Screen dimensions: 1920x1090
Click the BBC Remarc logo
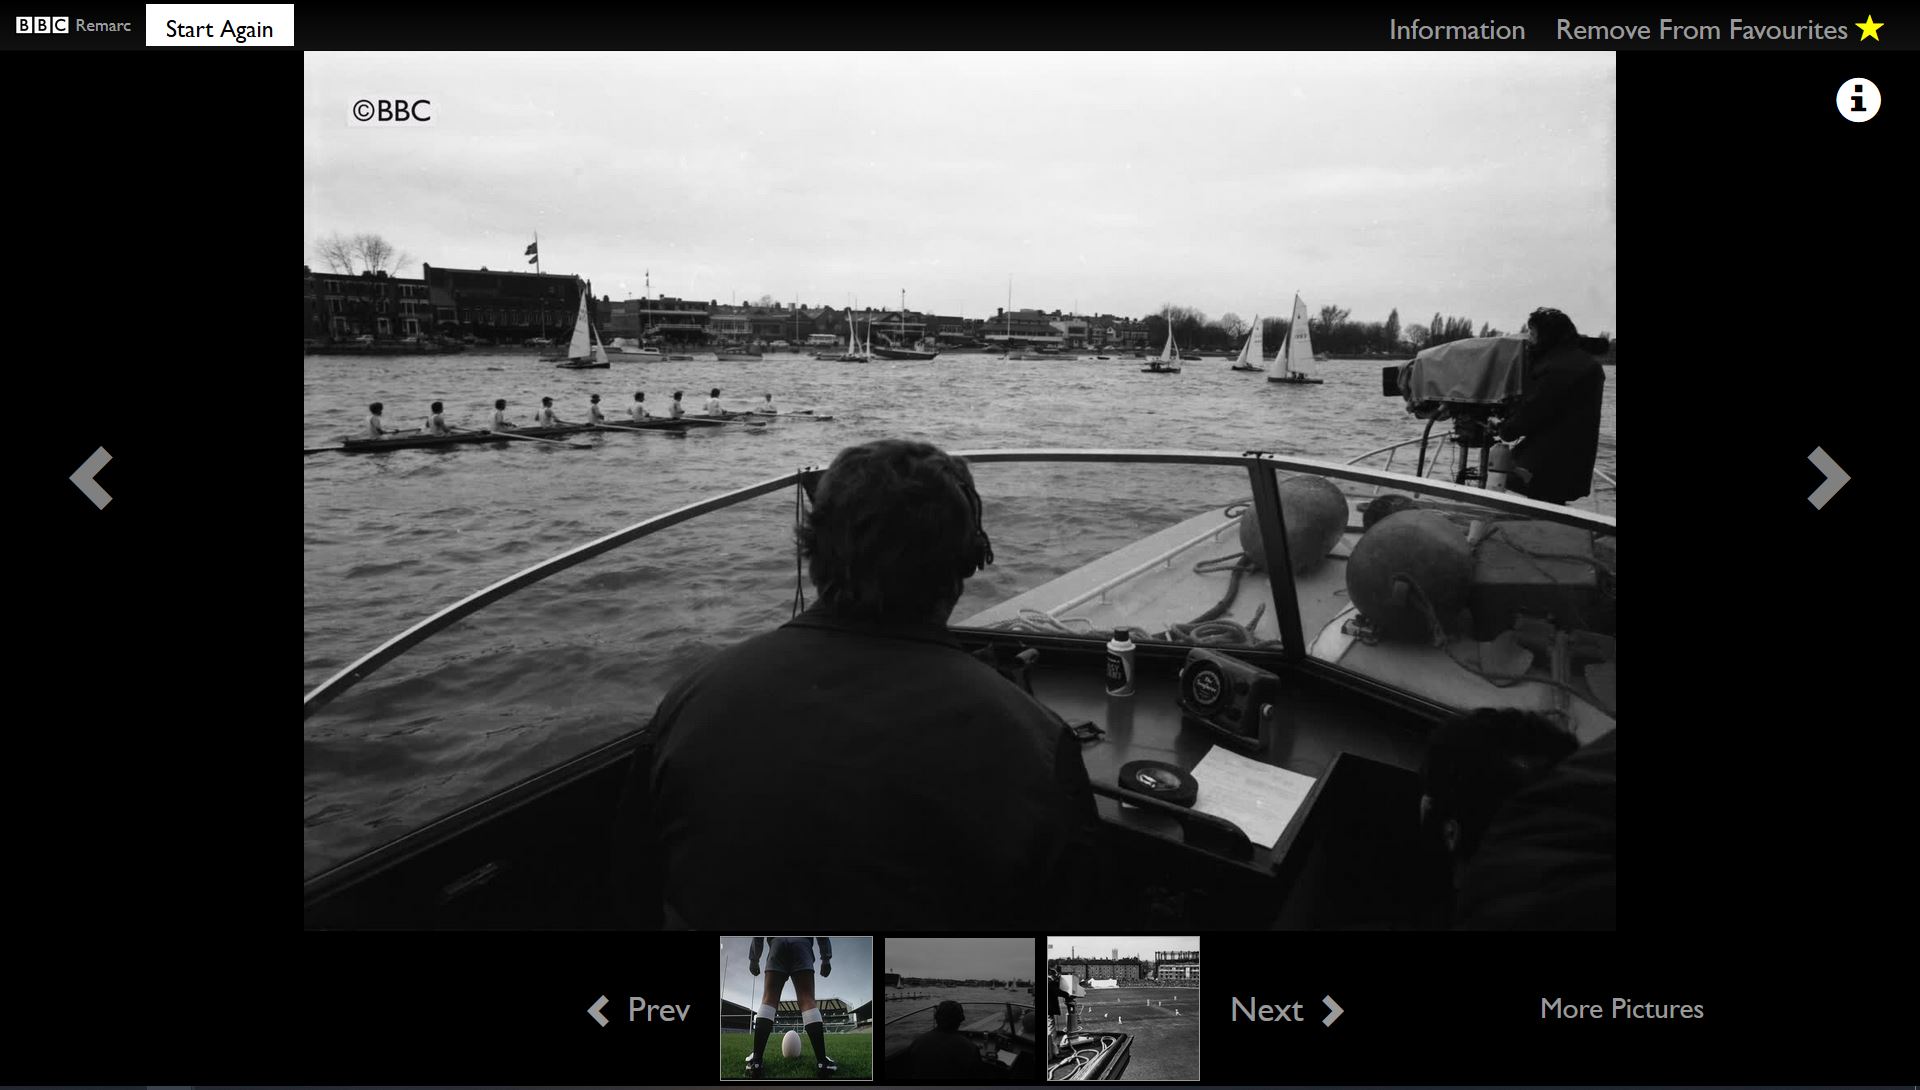coord(73,25)
